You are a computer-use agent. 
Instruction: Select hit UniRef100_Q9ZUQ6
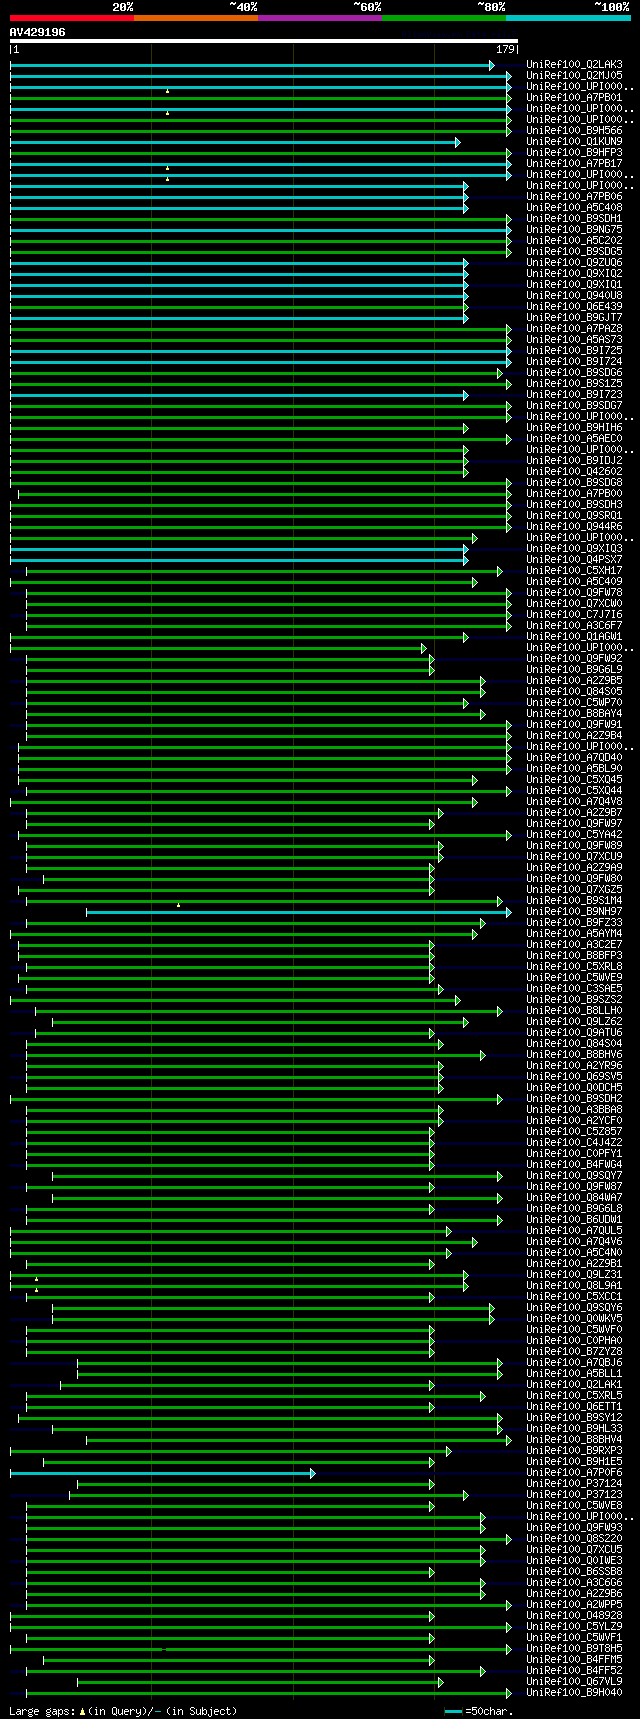click(574, 263)
